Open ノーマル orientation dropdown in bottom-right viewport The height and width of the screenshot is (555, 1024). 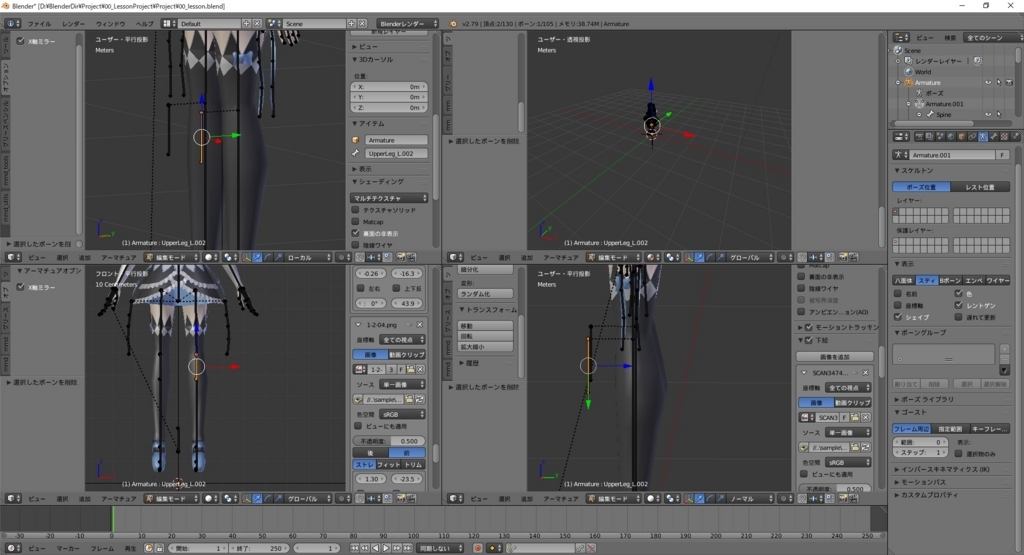(x=751, y=499)
